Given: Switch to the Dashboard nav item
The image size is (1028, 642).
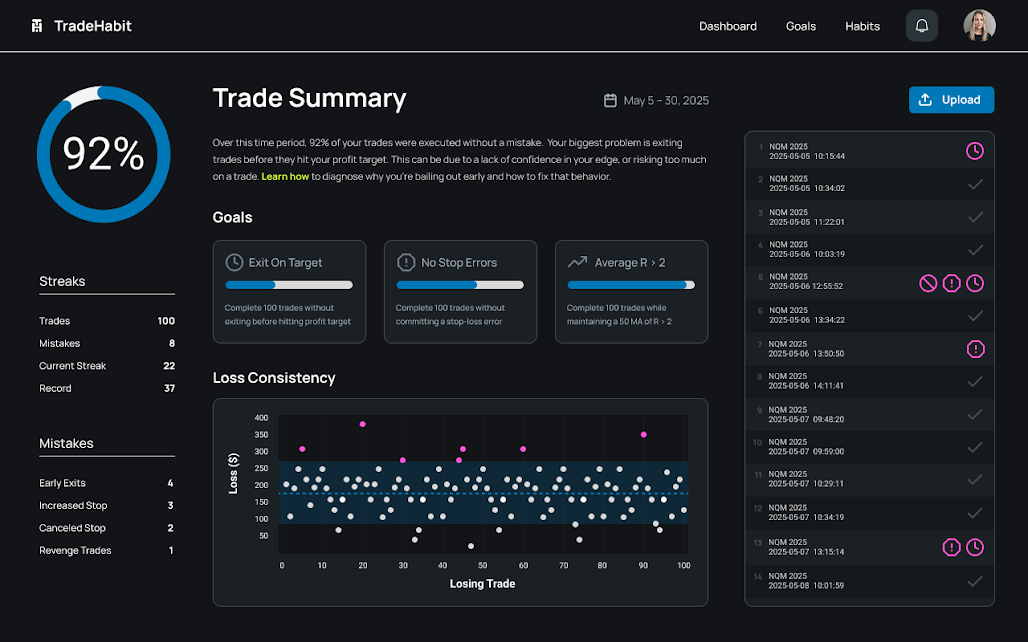Looking at the screenshot, I should tap(728, 25).
